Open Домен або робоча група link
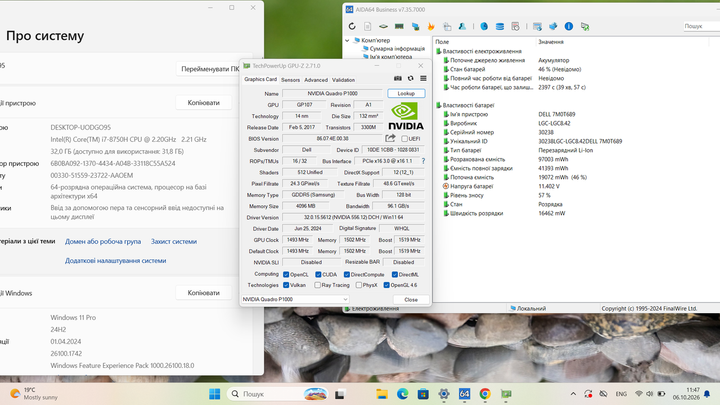The image size is (720, 405). [103, 242]
